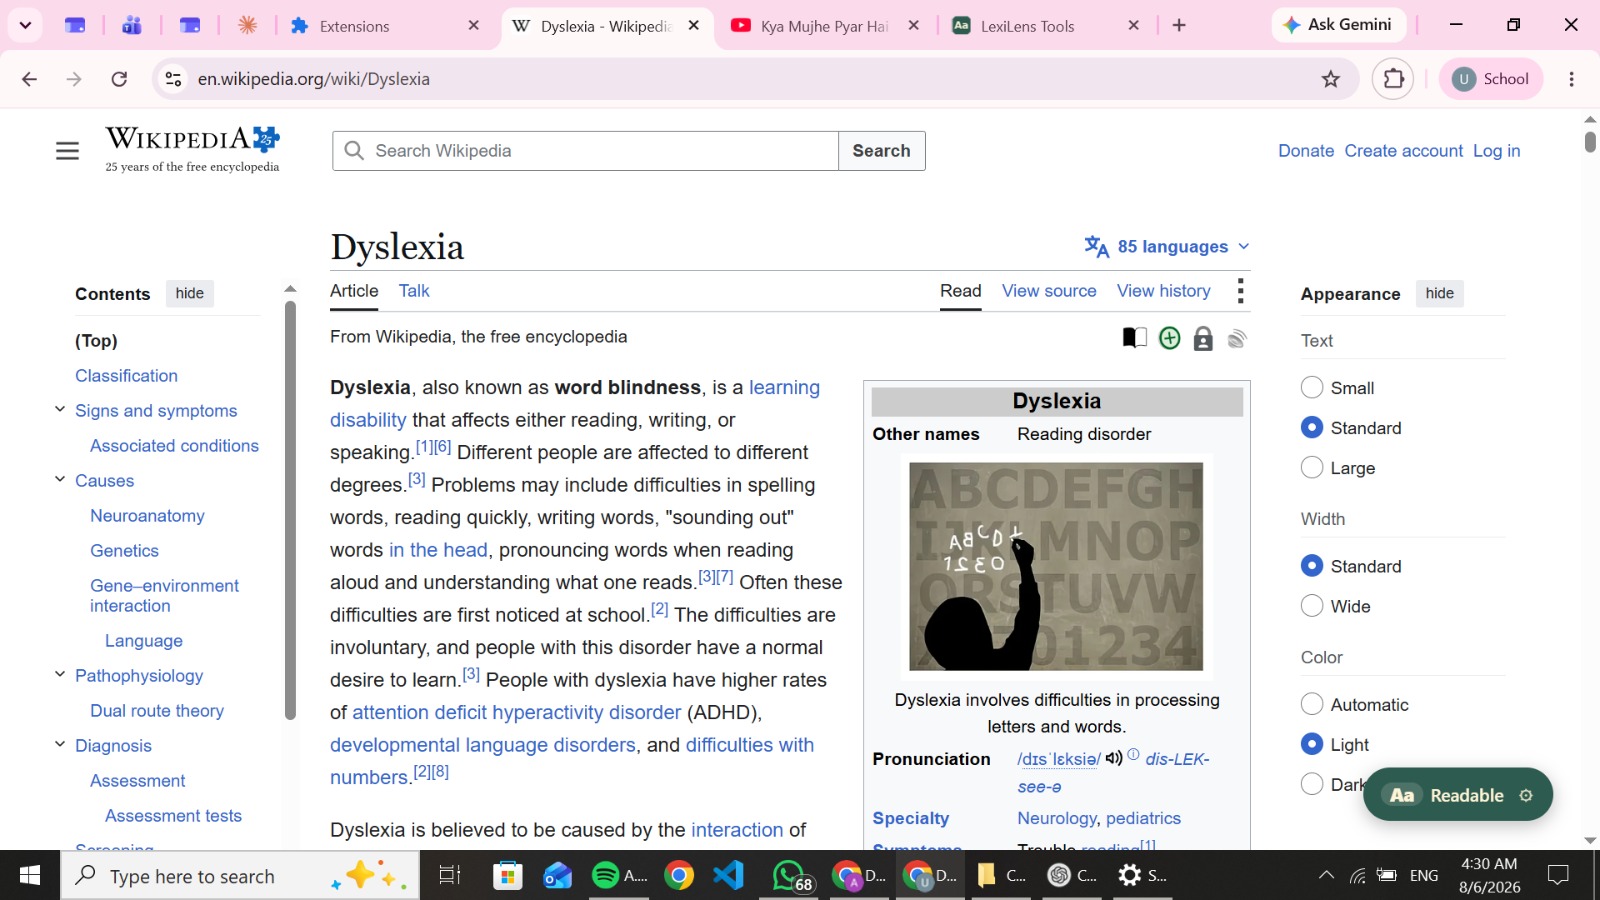
Task: Open WhatsApp from the taskbar
Action: tap(791, 876)
